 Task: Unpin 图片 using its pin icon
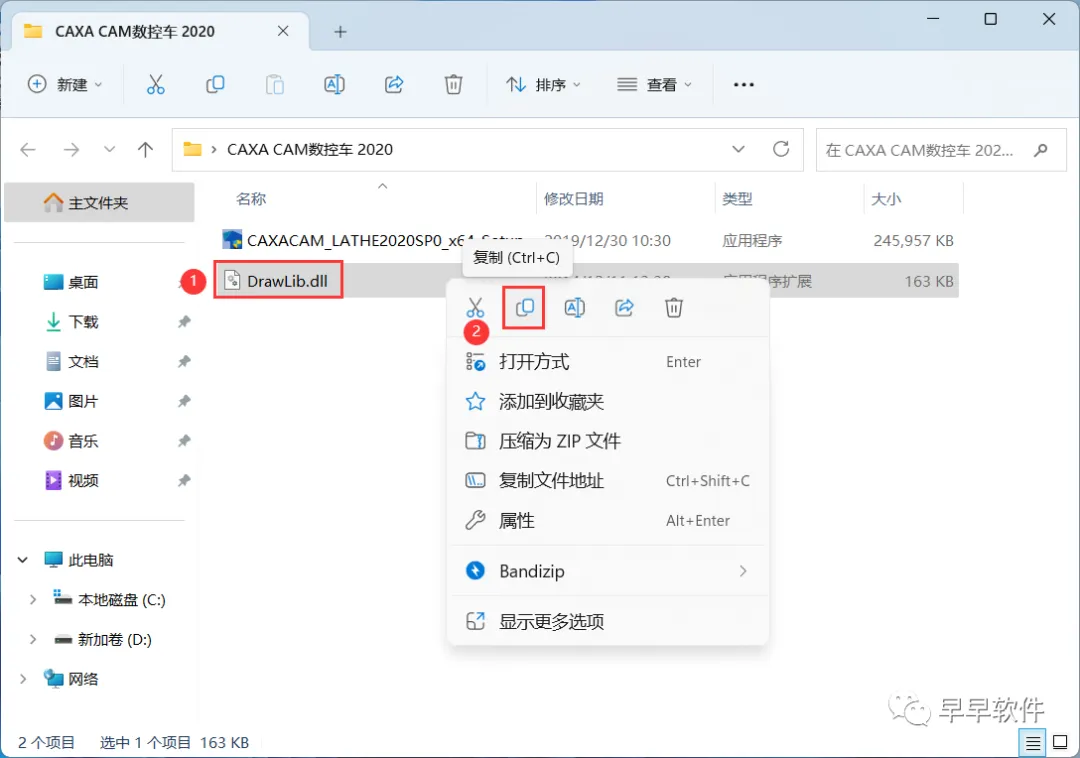tap(184, 401)
